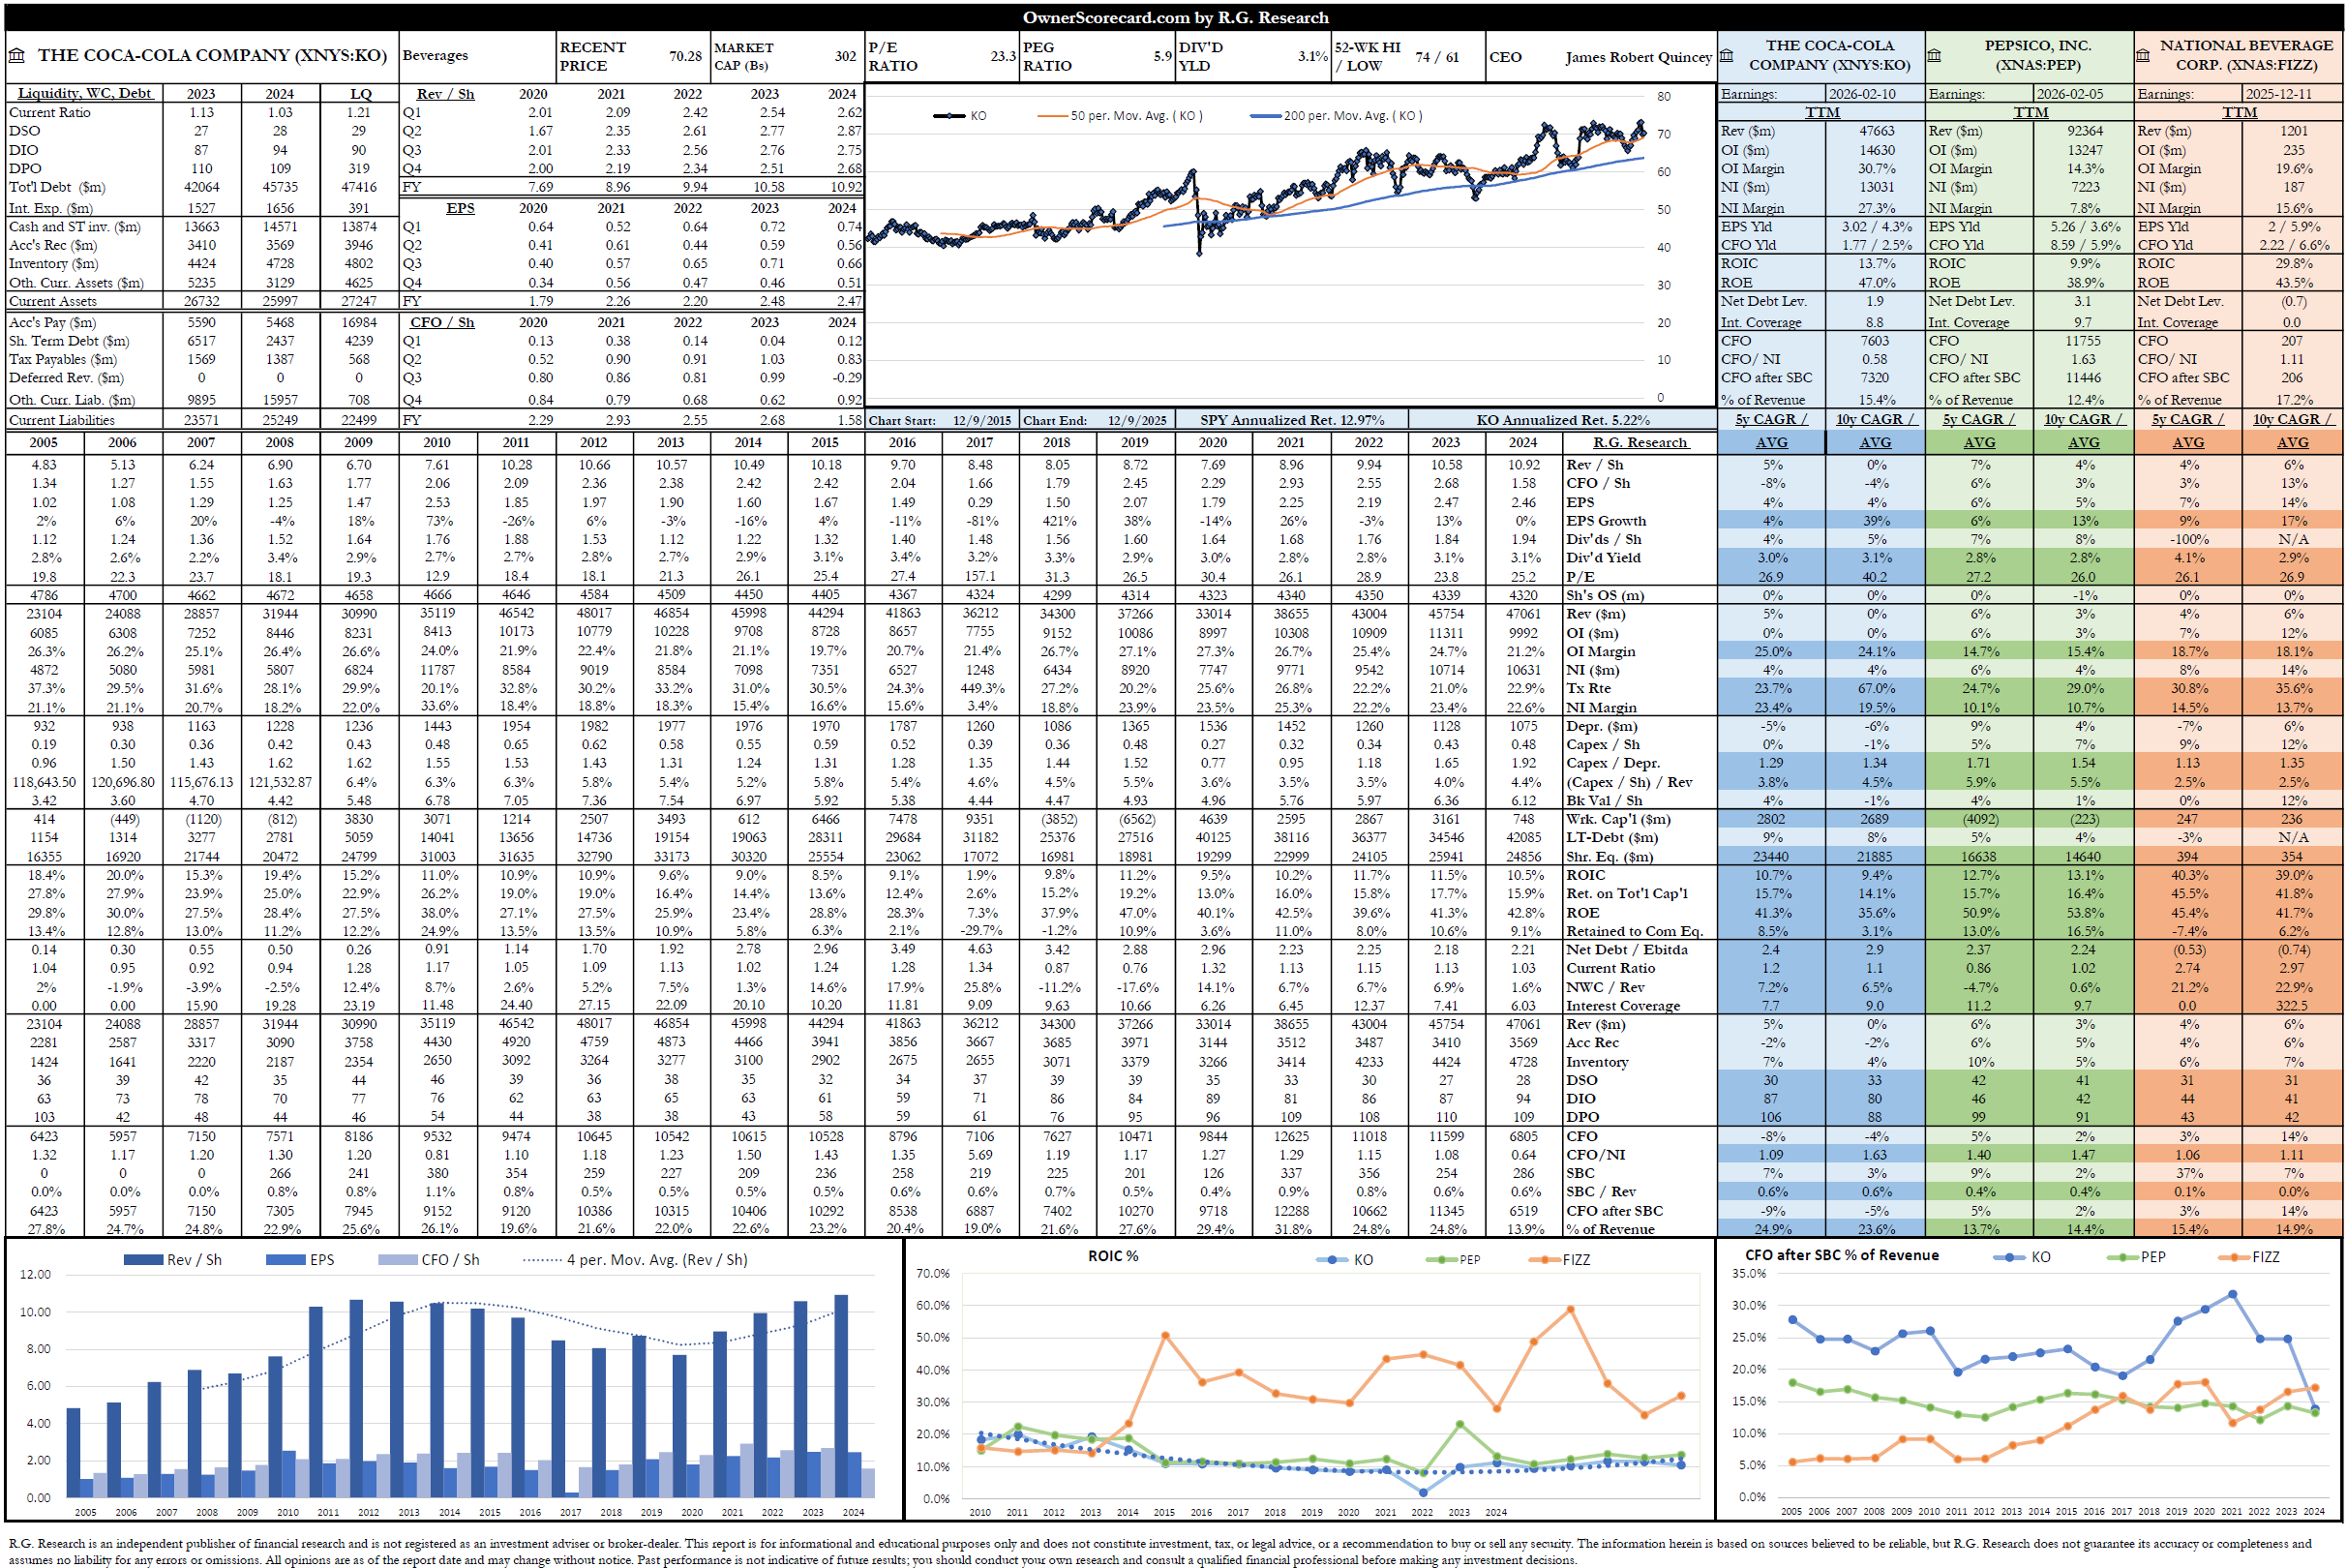Click 50 per. Mov. Avg. orange legend line
Image resolution: width=2347 pixels, height=1568 pixels.
click(x=1052, y=116)
